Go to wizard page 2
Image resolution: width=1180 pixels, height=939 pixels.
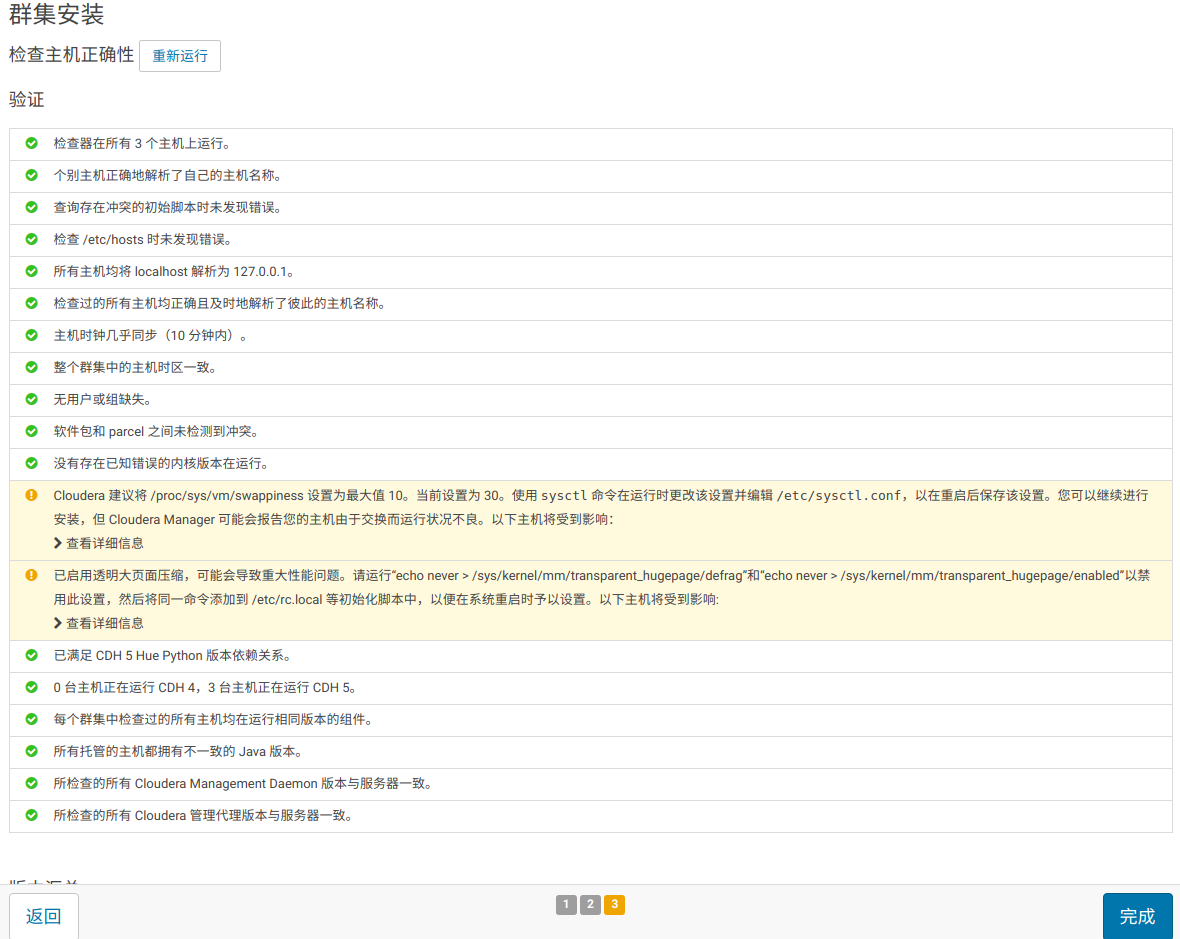(x=590, y=904)
